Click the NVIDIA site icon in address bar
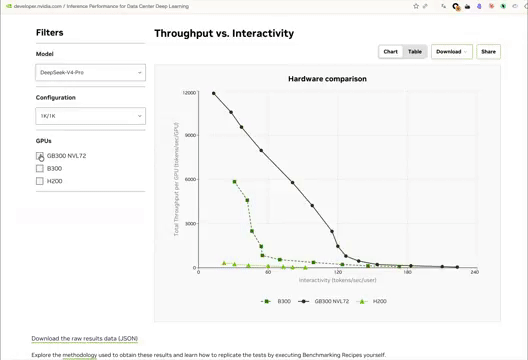 tap(9, 6)
